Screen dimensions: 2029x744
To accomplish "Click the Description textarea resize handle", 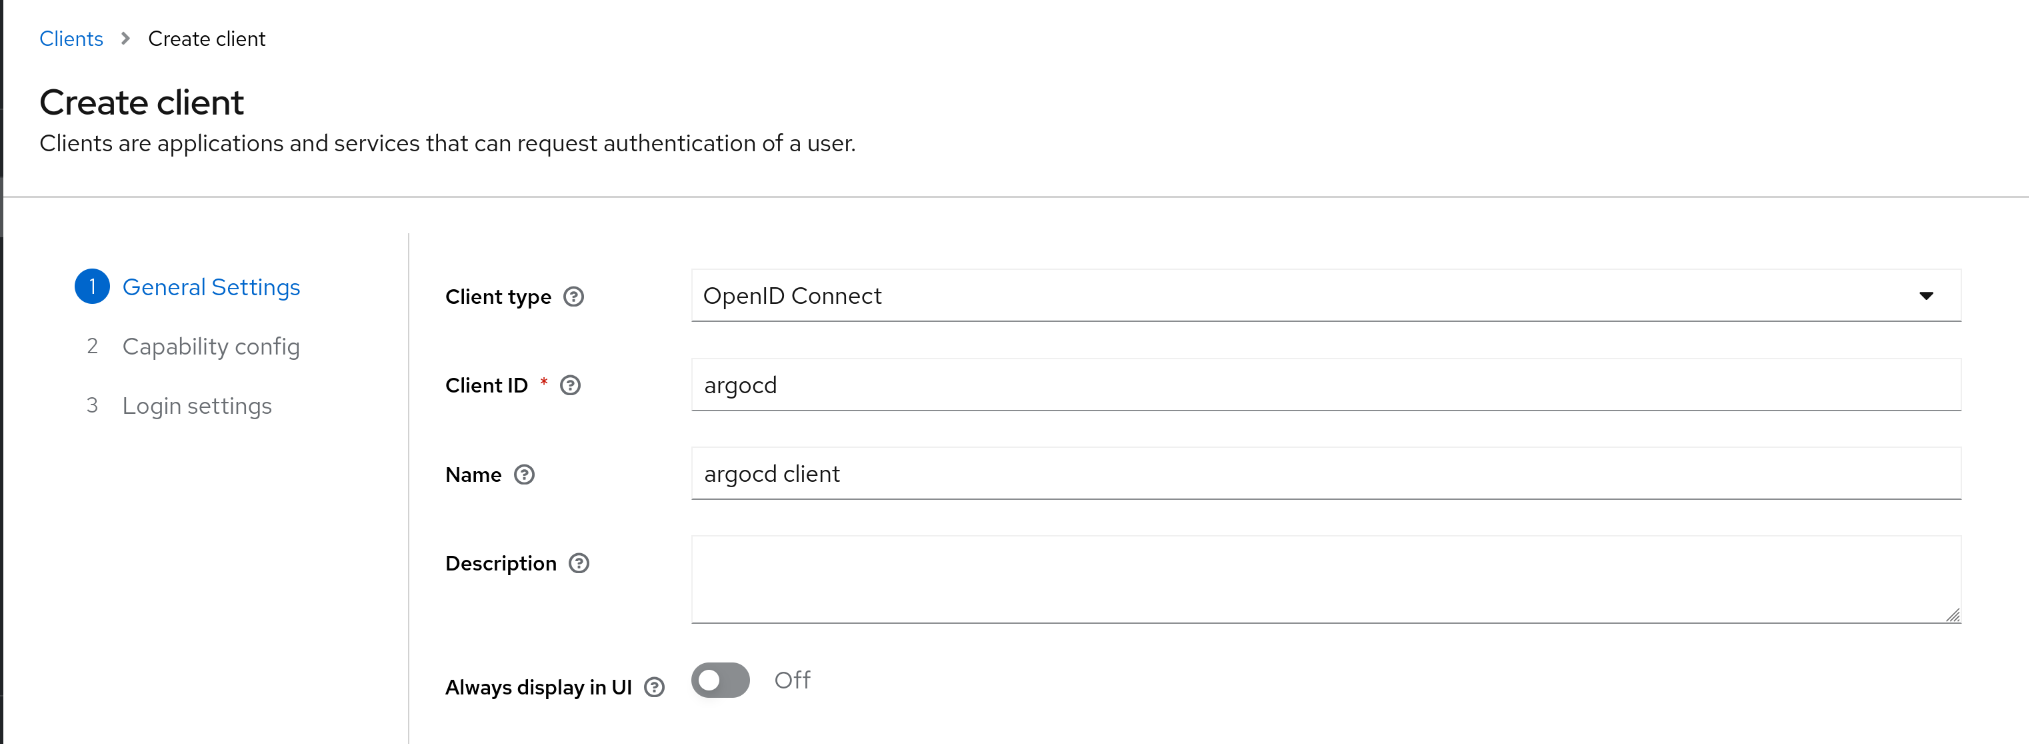I will click(x=1952, y=615).
